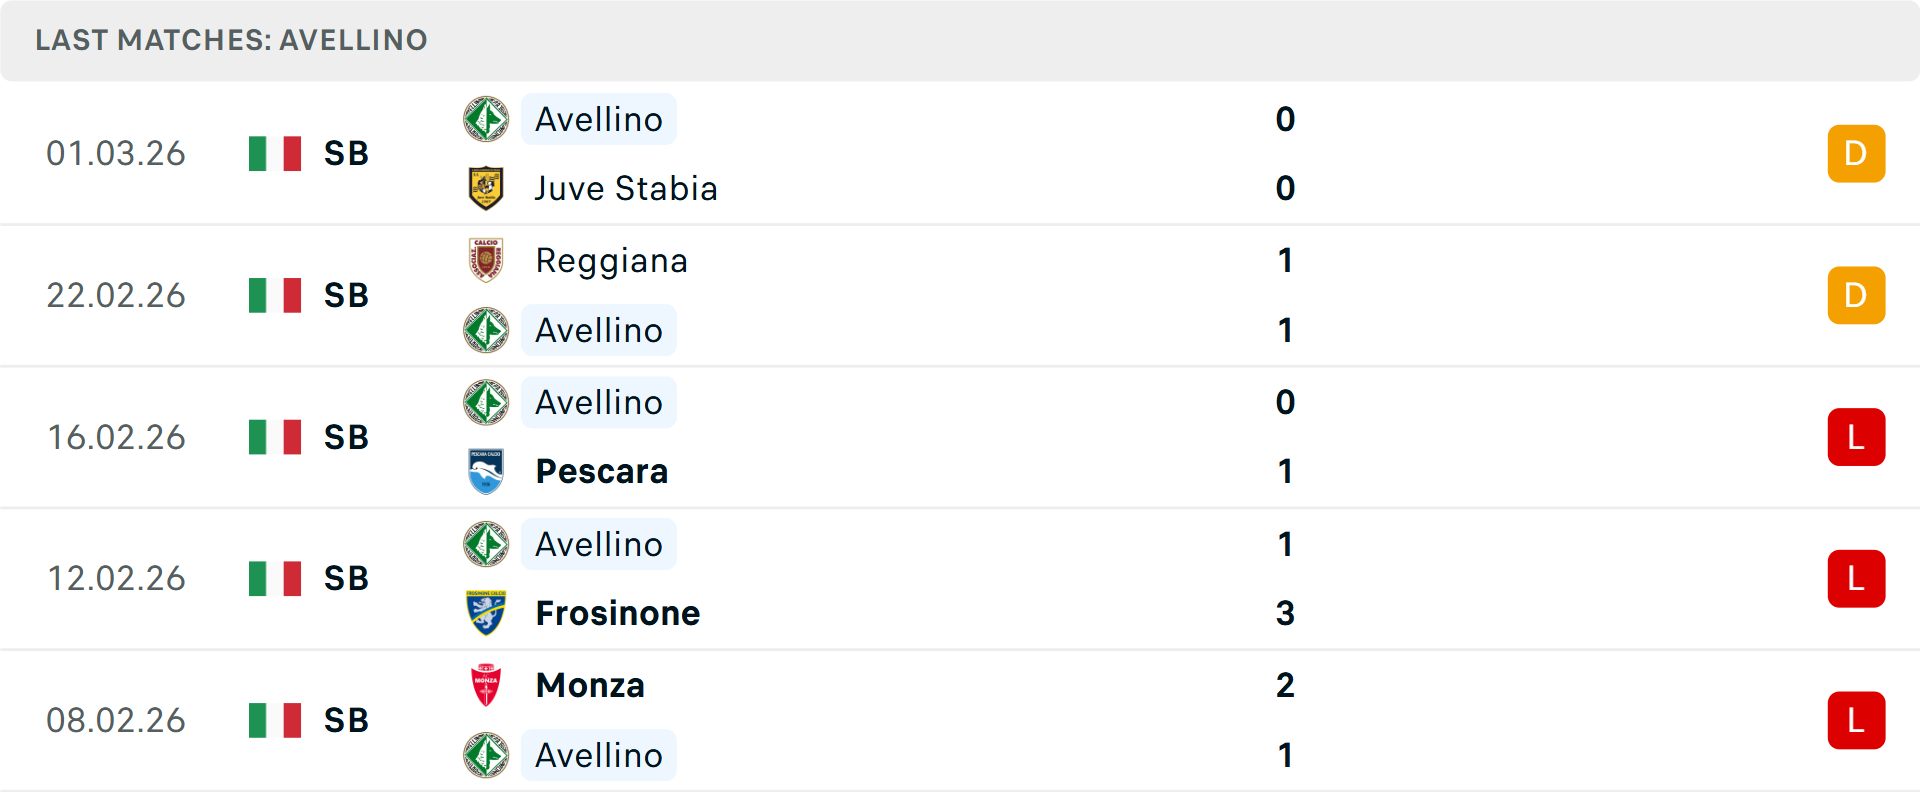Open Reggiana team link
Image resolution: width=1920 pixels, height=792 pixels.
click(611, 260)
